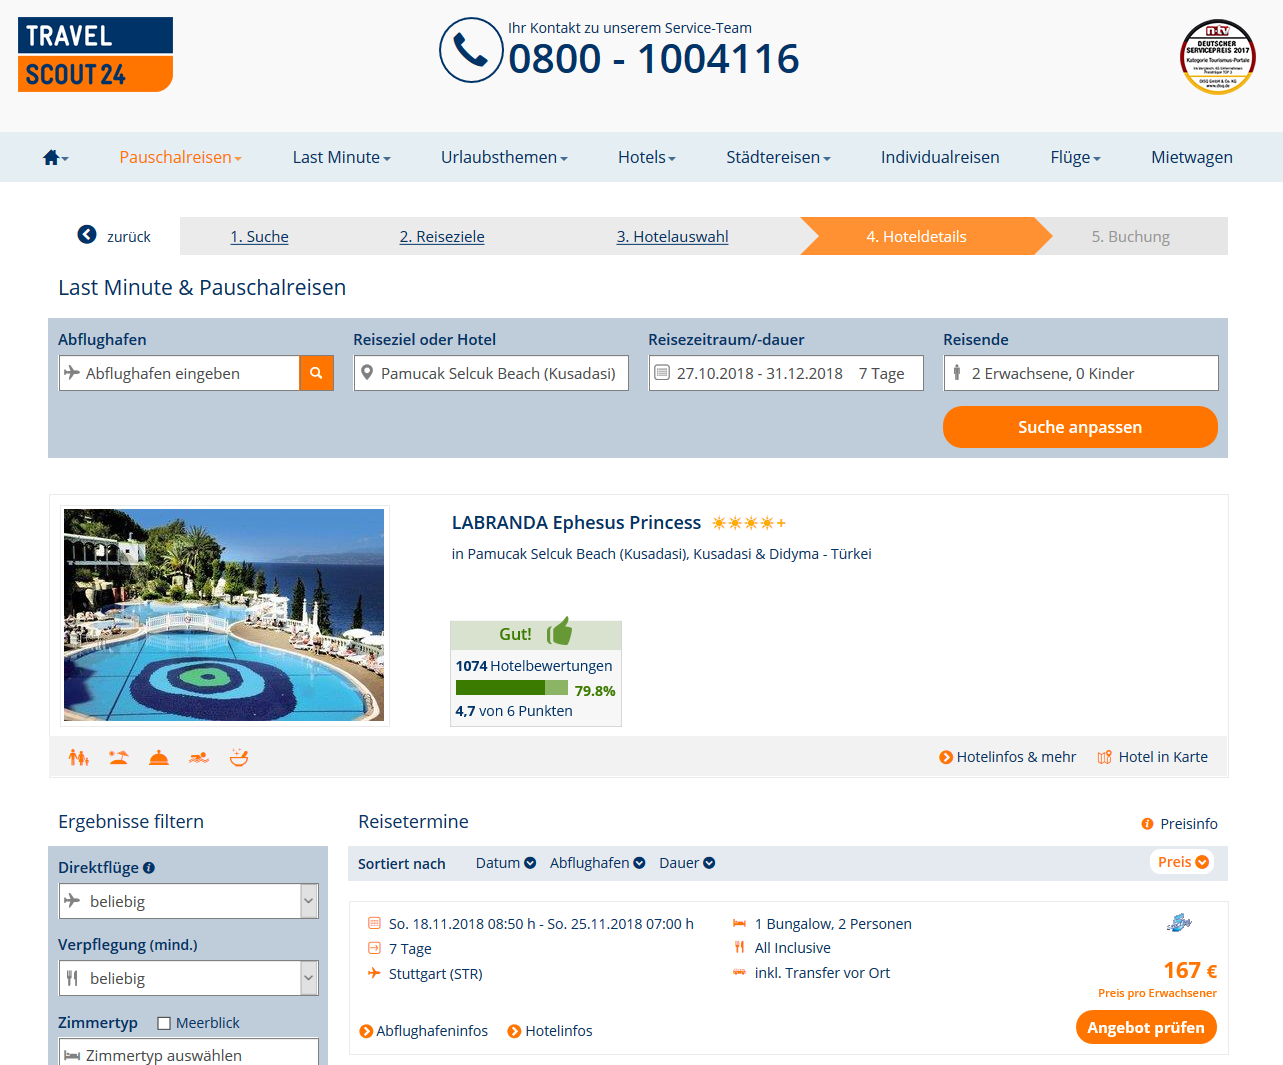Screen dimensions: 1283x1065
Task: Click the wellness bowl amenity icon
Action: 239,757
